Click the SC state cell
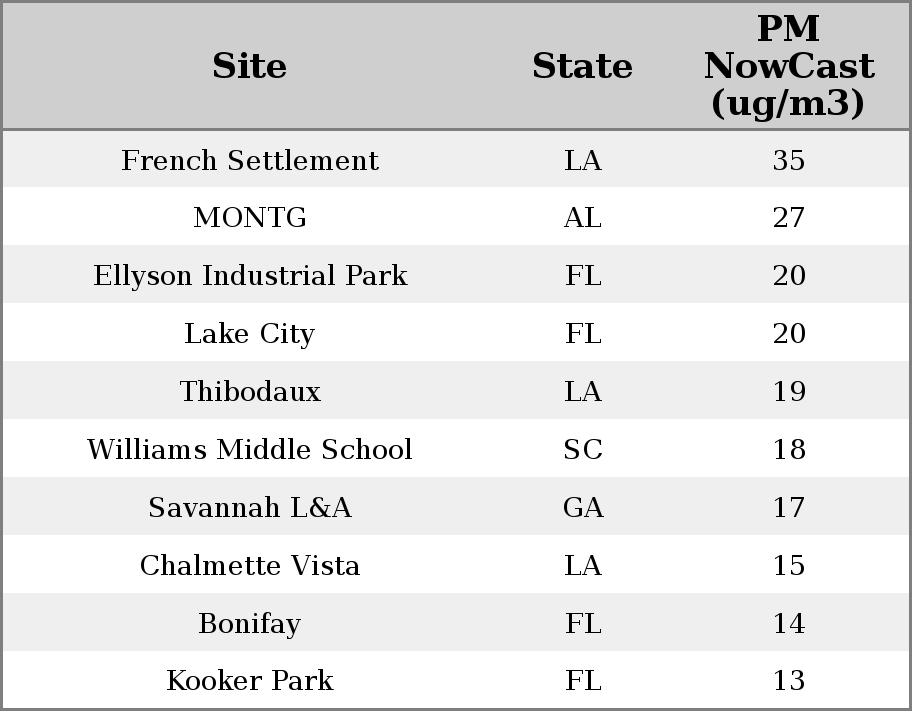Image resolution: width=912 pixels, height=711 pixels. pyautogui.click(x=583, y=450)
